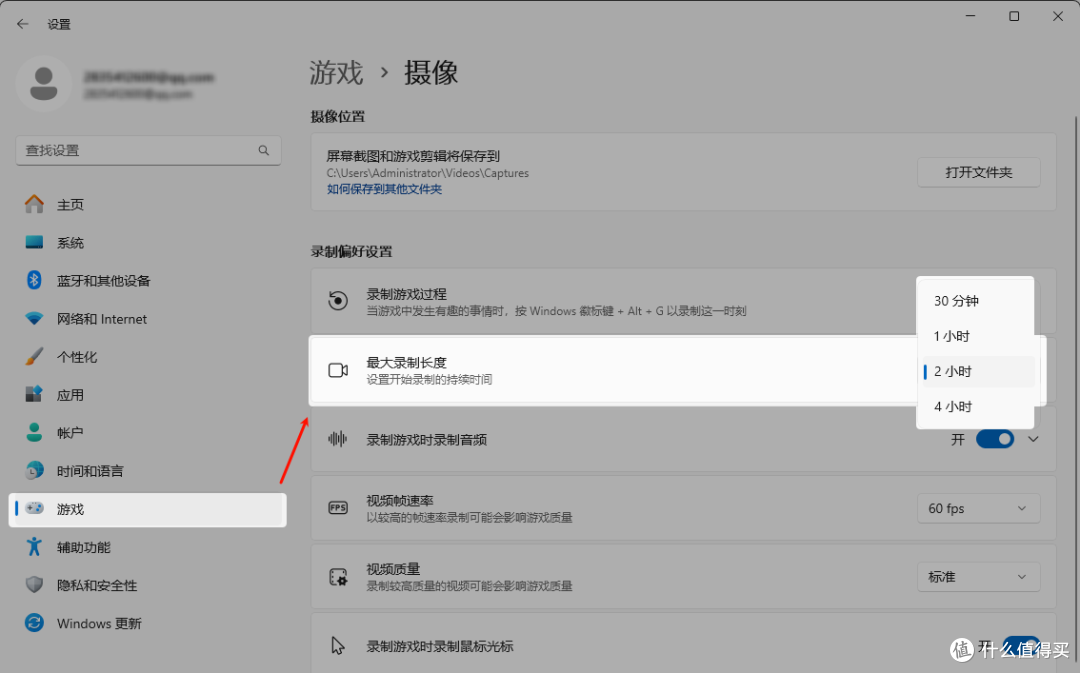Select 4 小时 recording length
Screen dimensions: 1080x673
pos(975,406)
